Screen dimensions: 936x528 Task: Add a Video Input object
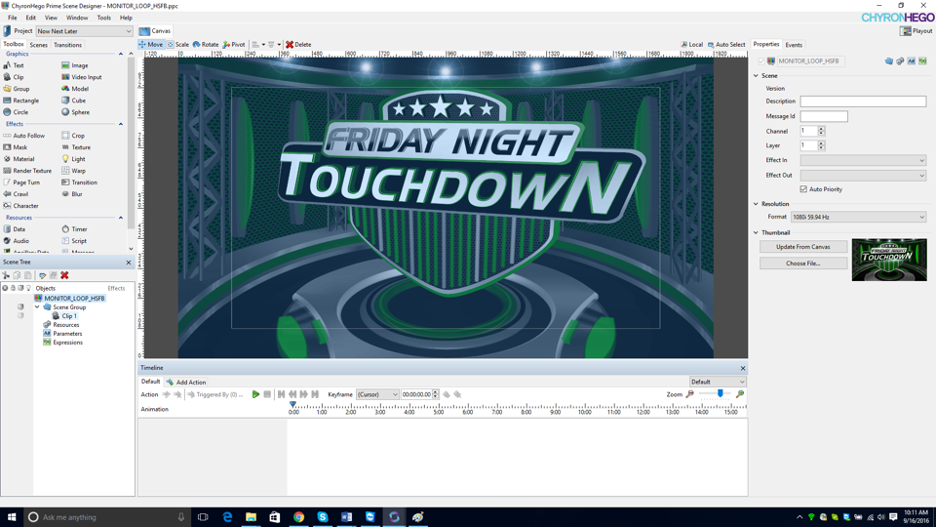click(85, 77)
